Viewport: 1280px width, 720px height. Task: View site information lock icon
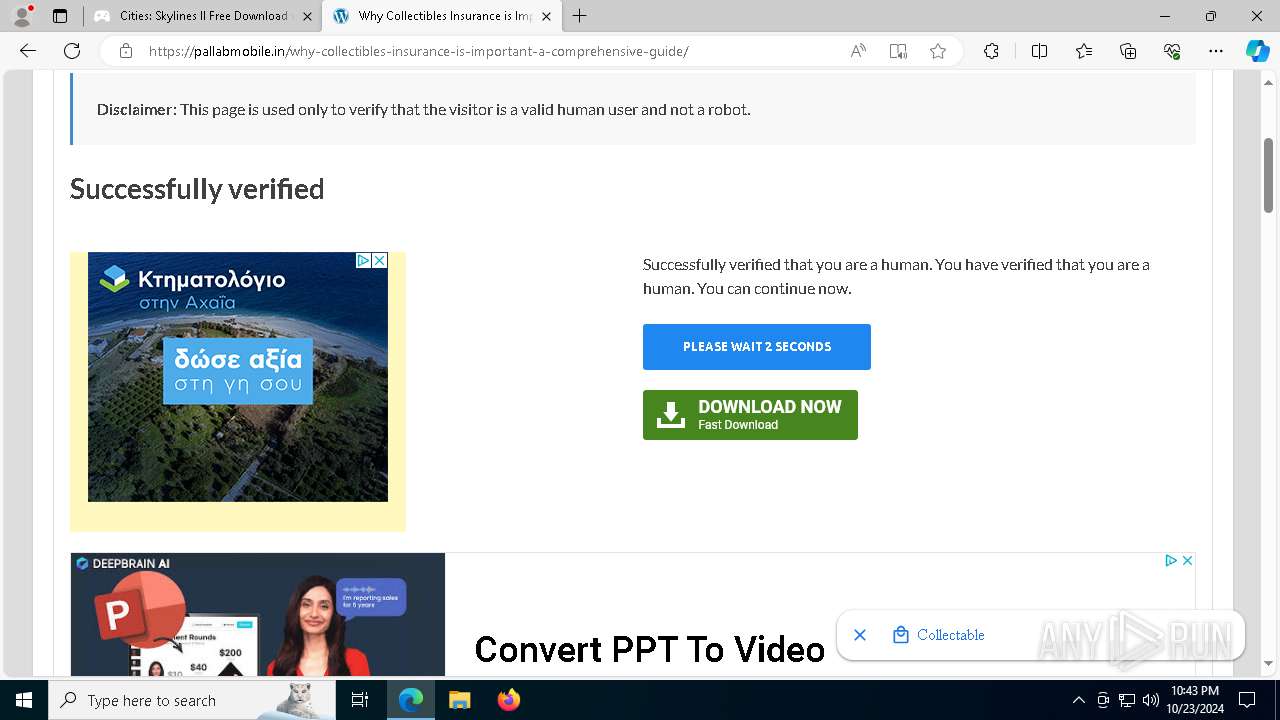[126, 51]
